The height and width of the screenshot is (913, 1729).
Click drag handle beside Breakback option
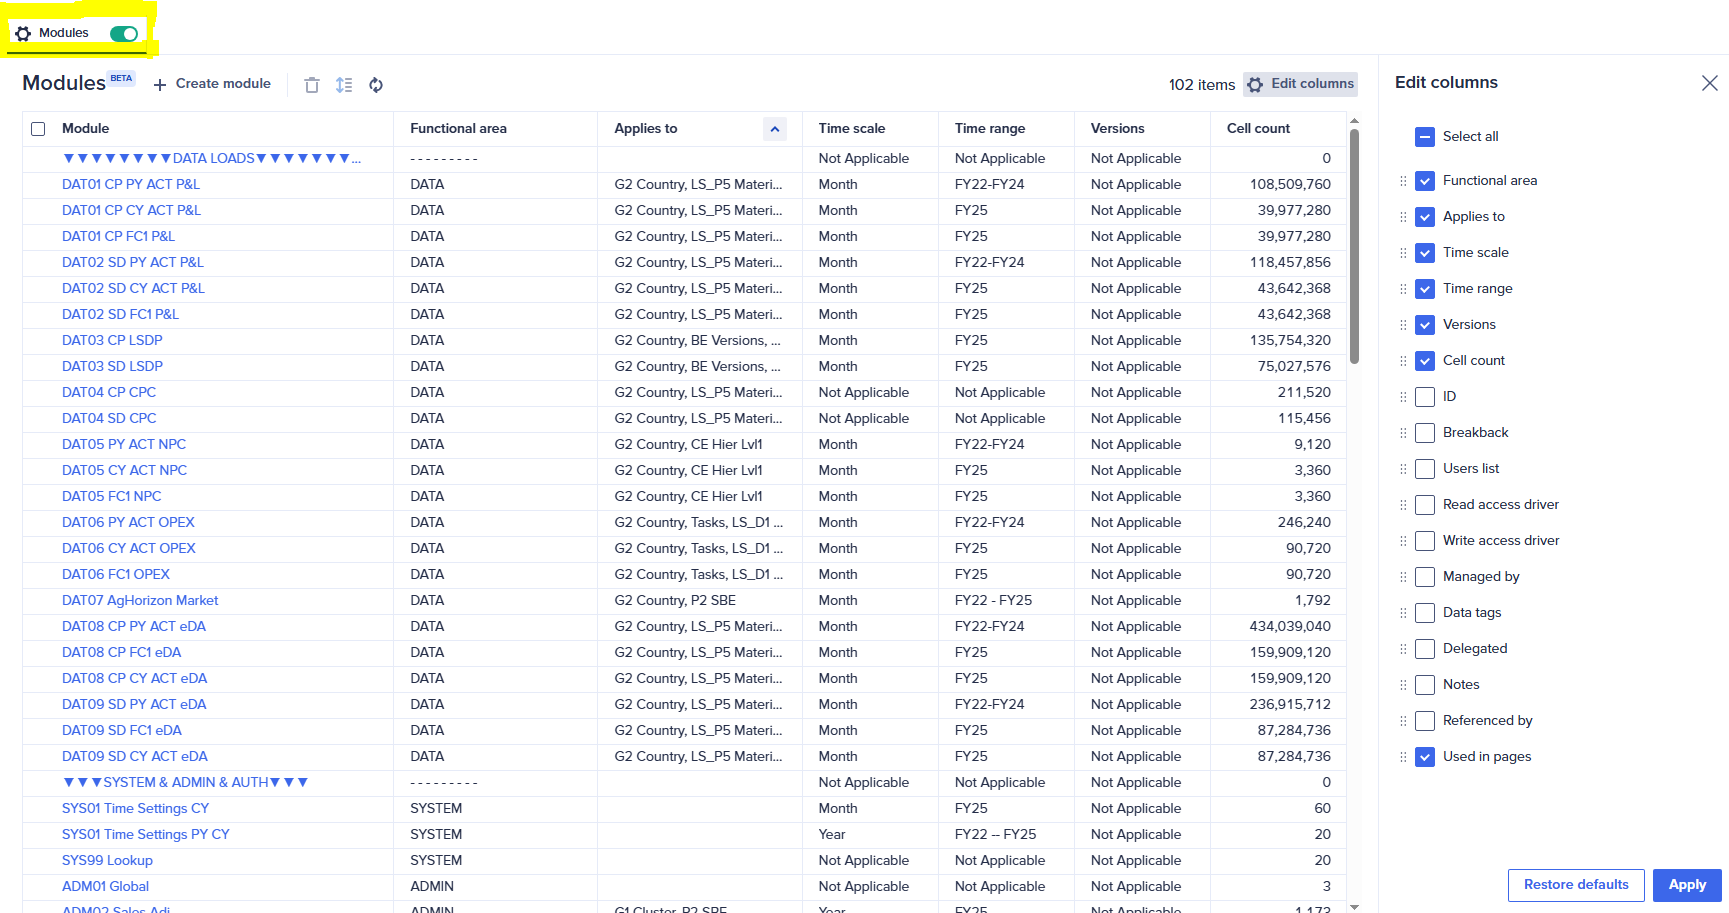point(1403,433)
